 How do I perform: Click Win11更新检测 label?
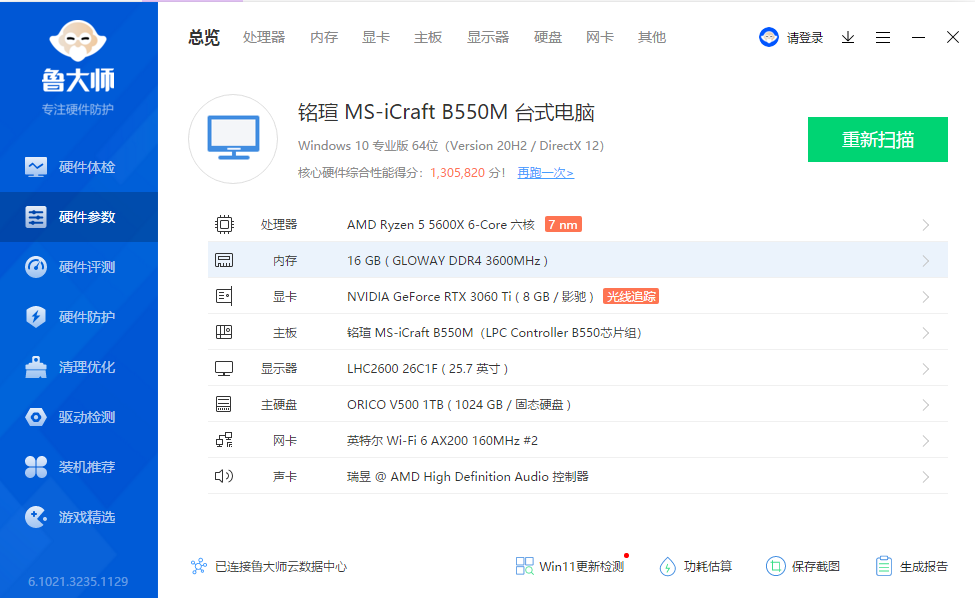pyautogui.click(x=581, y=566)
